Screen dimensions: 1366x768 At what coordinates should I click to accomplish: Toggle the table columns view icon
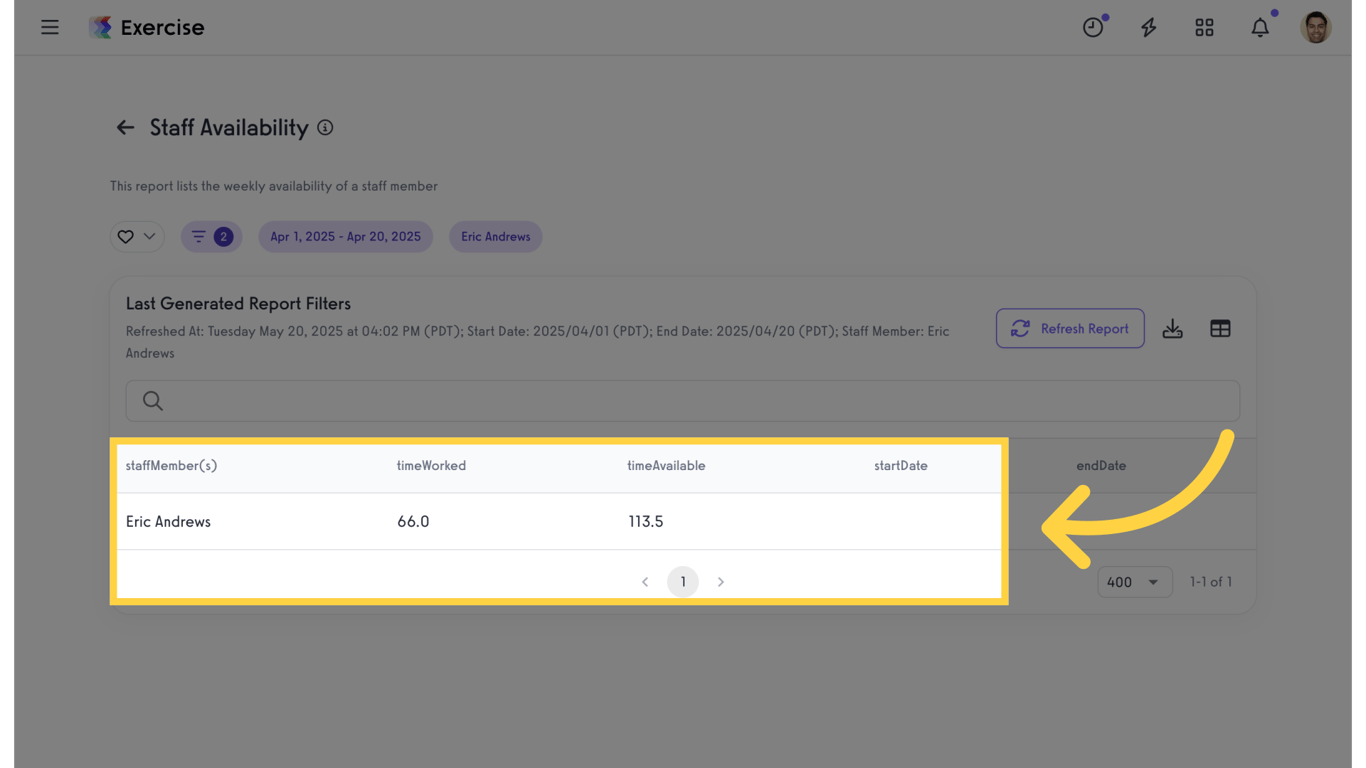tap(1220, 329)
